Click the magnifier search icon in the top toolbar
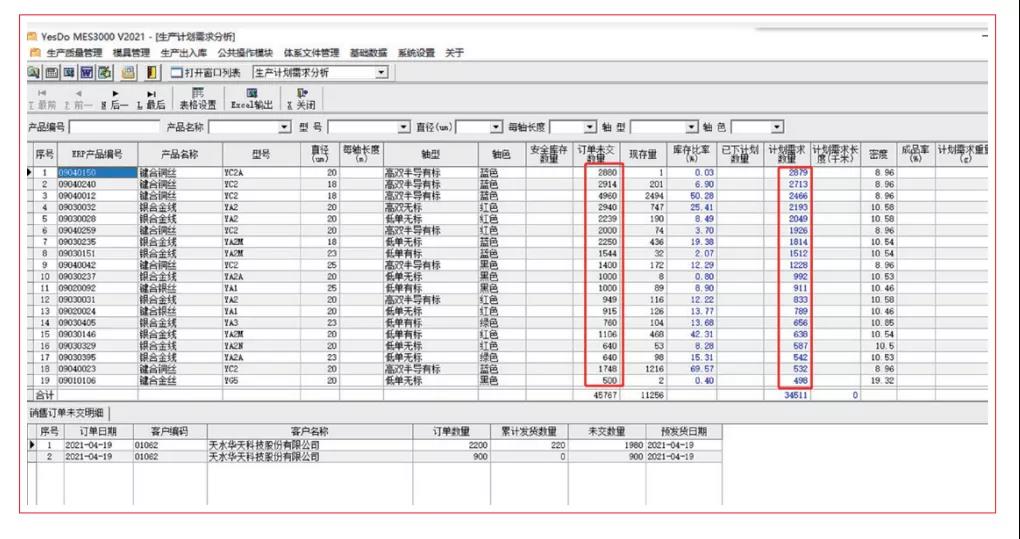 coord(33,72)
